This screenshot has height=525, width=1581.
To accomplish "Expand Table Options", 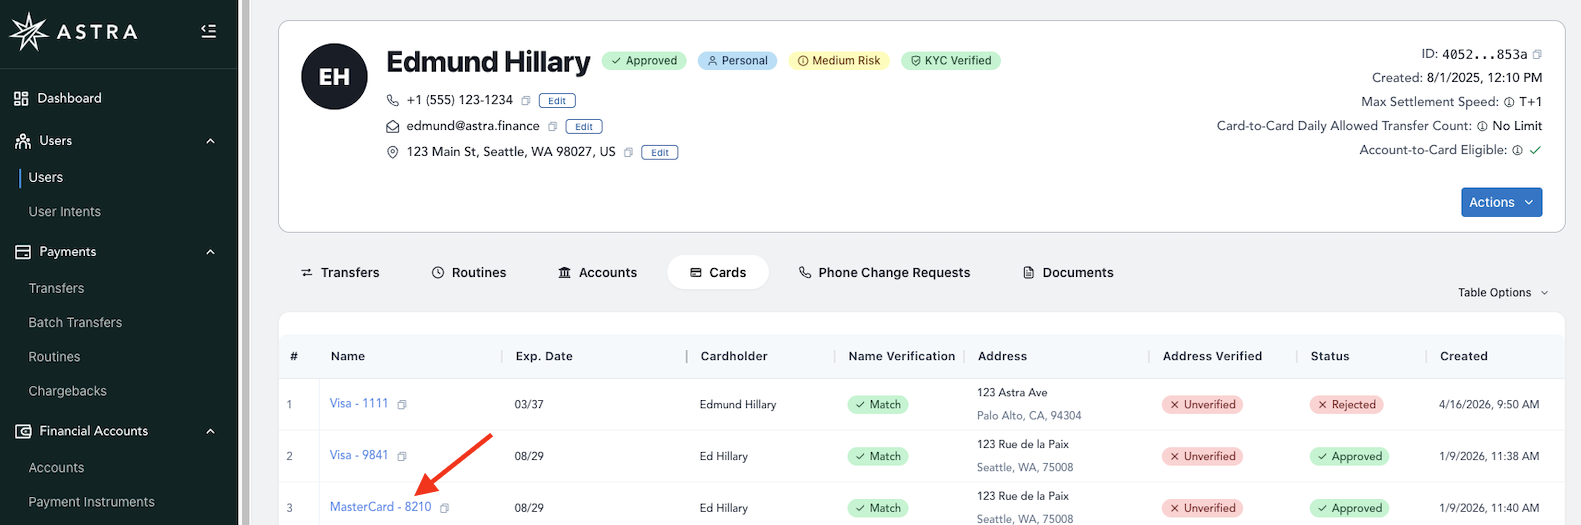I will click(x=1503, y=292).
